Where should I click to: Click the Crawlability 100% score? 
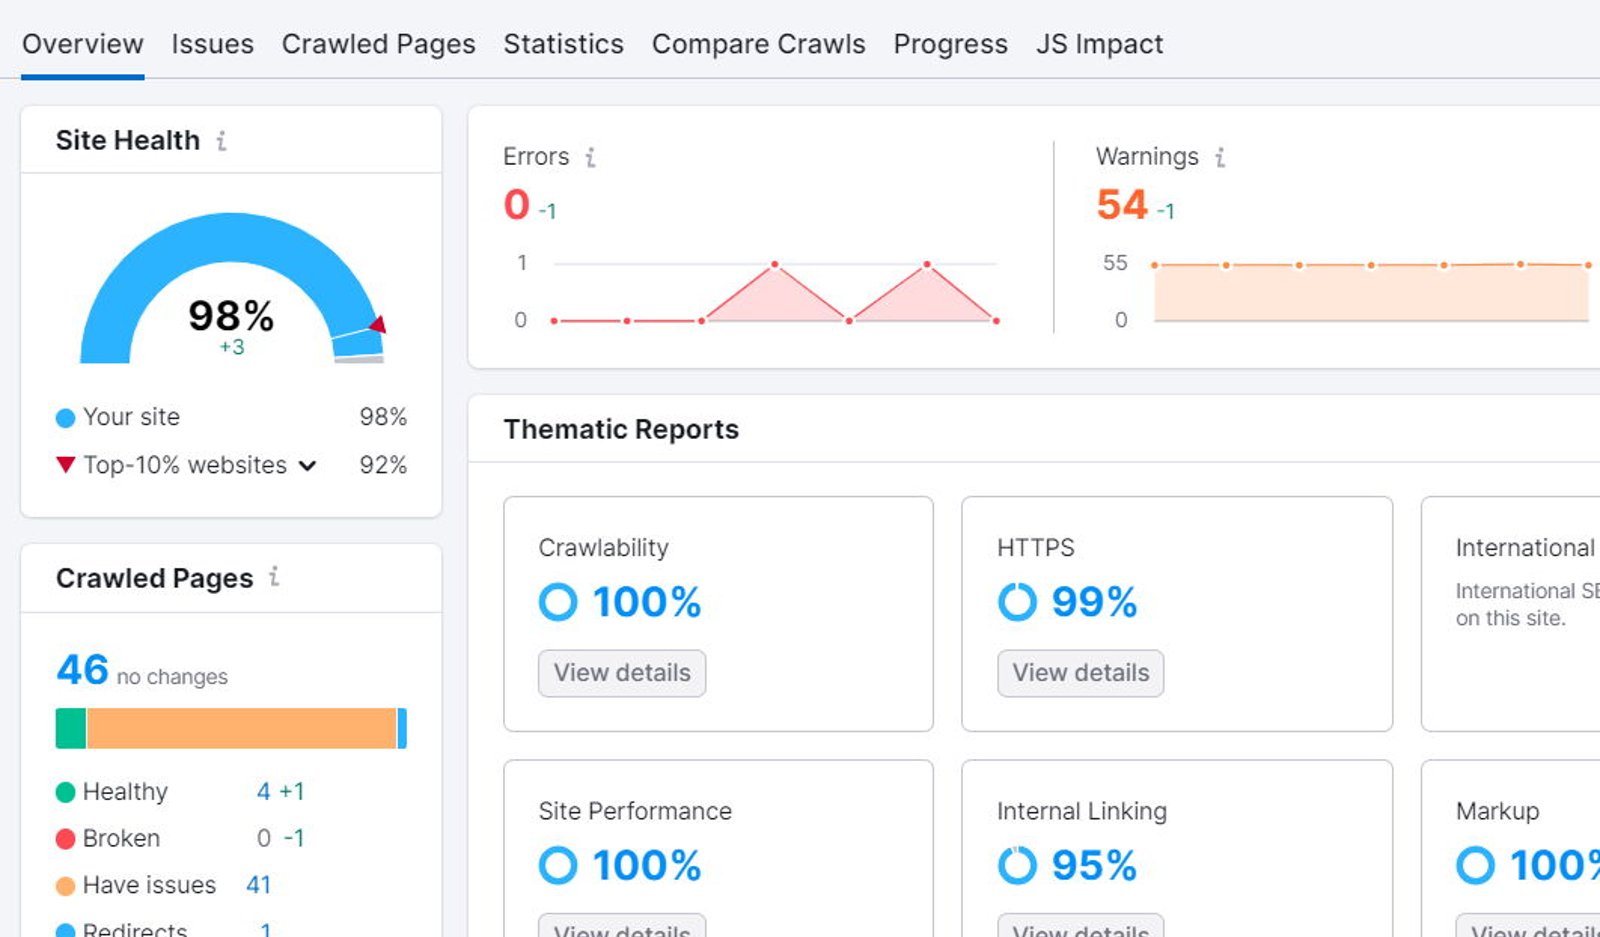click(647, 602)
